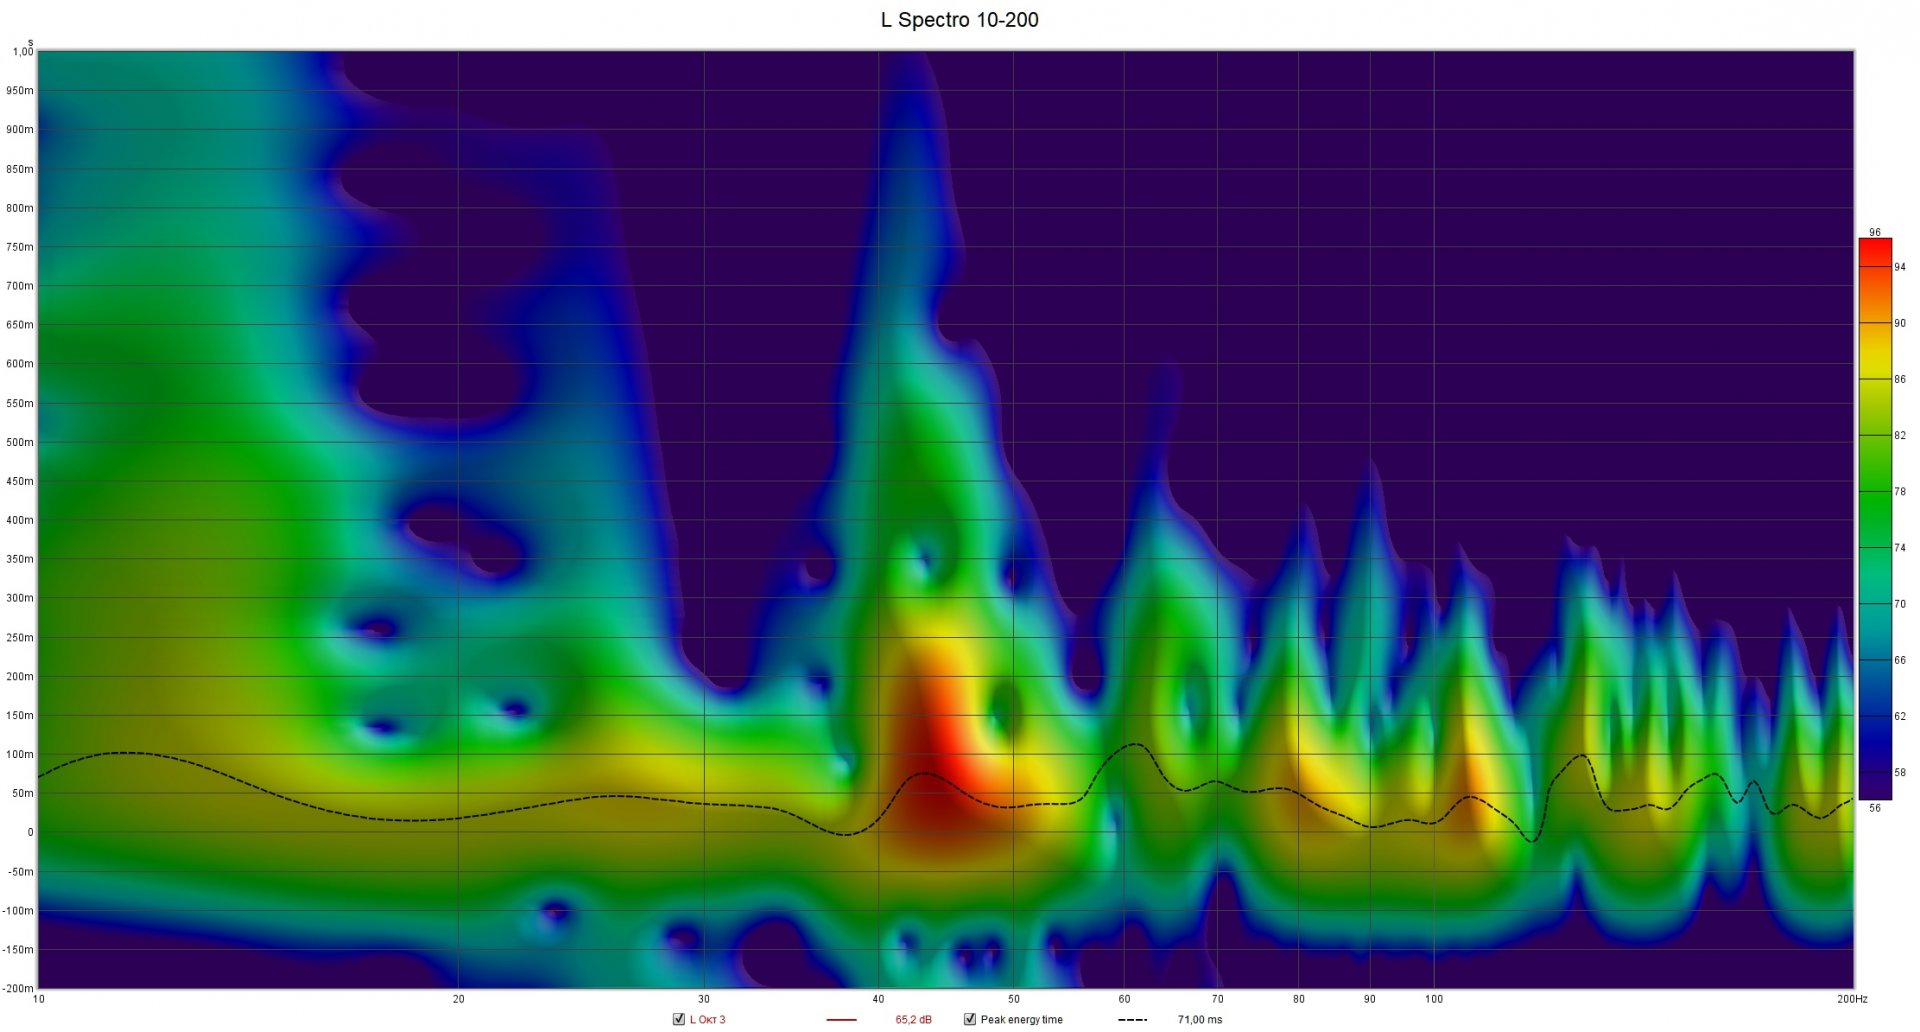Click the "56" value below the color scale
This screenshot has width=1920, height=1032.
1875,808
